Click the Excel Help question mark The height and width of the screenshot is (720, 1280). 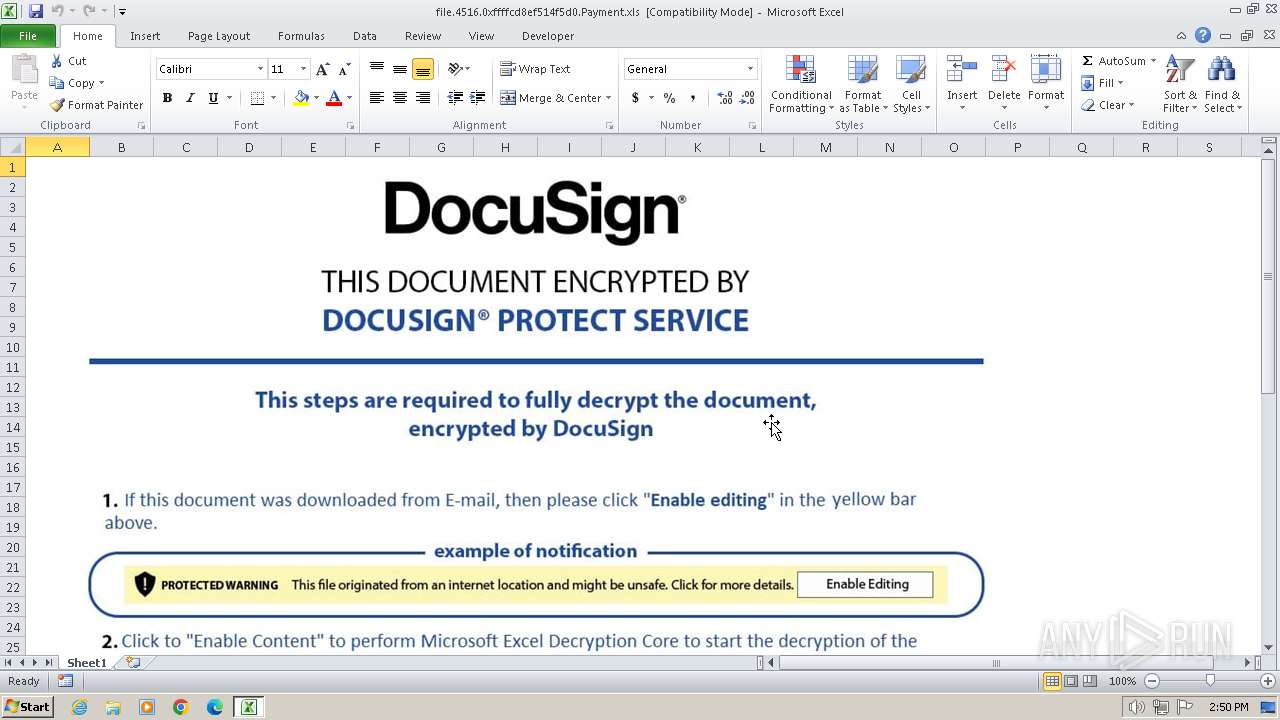pos(1203,36)
